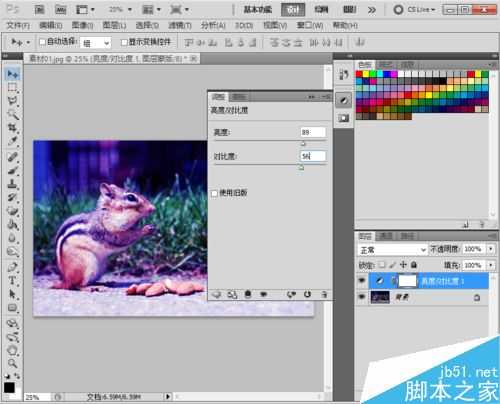Viewport: 500px width, 404px height.
Task: Open the adjustments panel icon in dock
Action: click(343, 100)
